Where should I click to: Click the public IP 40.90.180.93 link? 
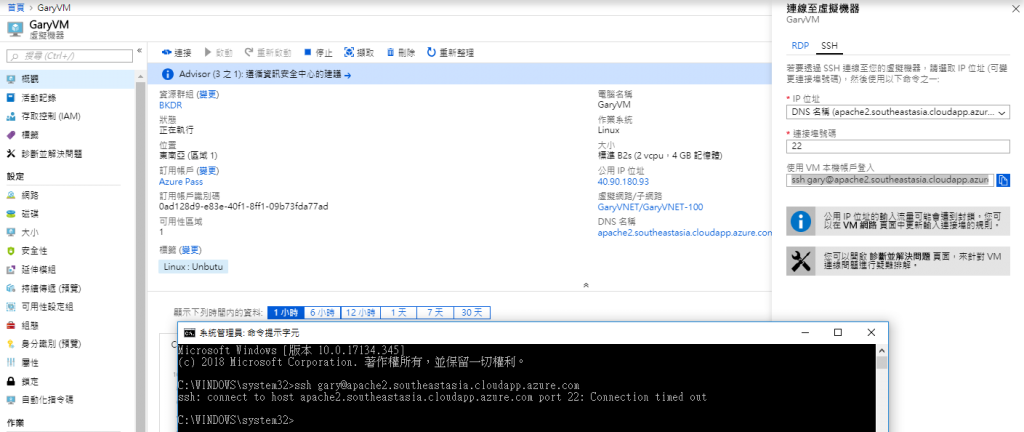623,181
